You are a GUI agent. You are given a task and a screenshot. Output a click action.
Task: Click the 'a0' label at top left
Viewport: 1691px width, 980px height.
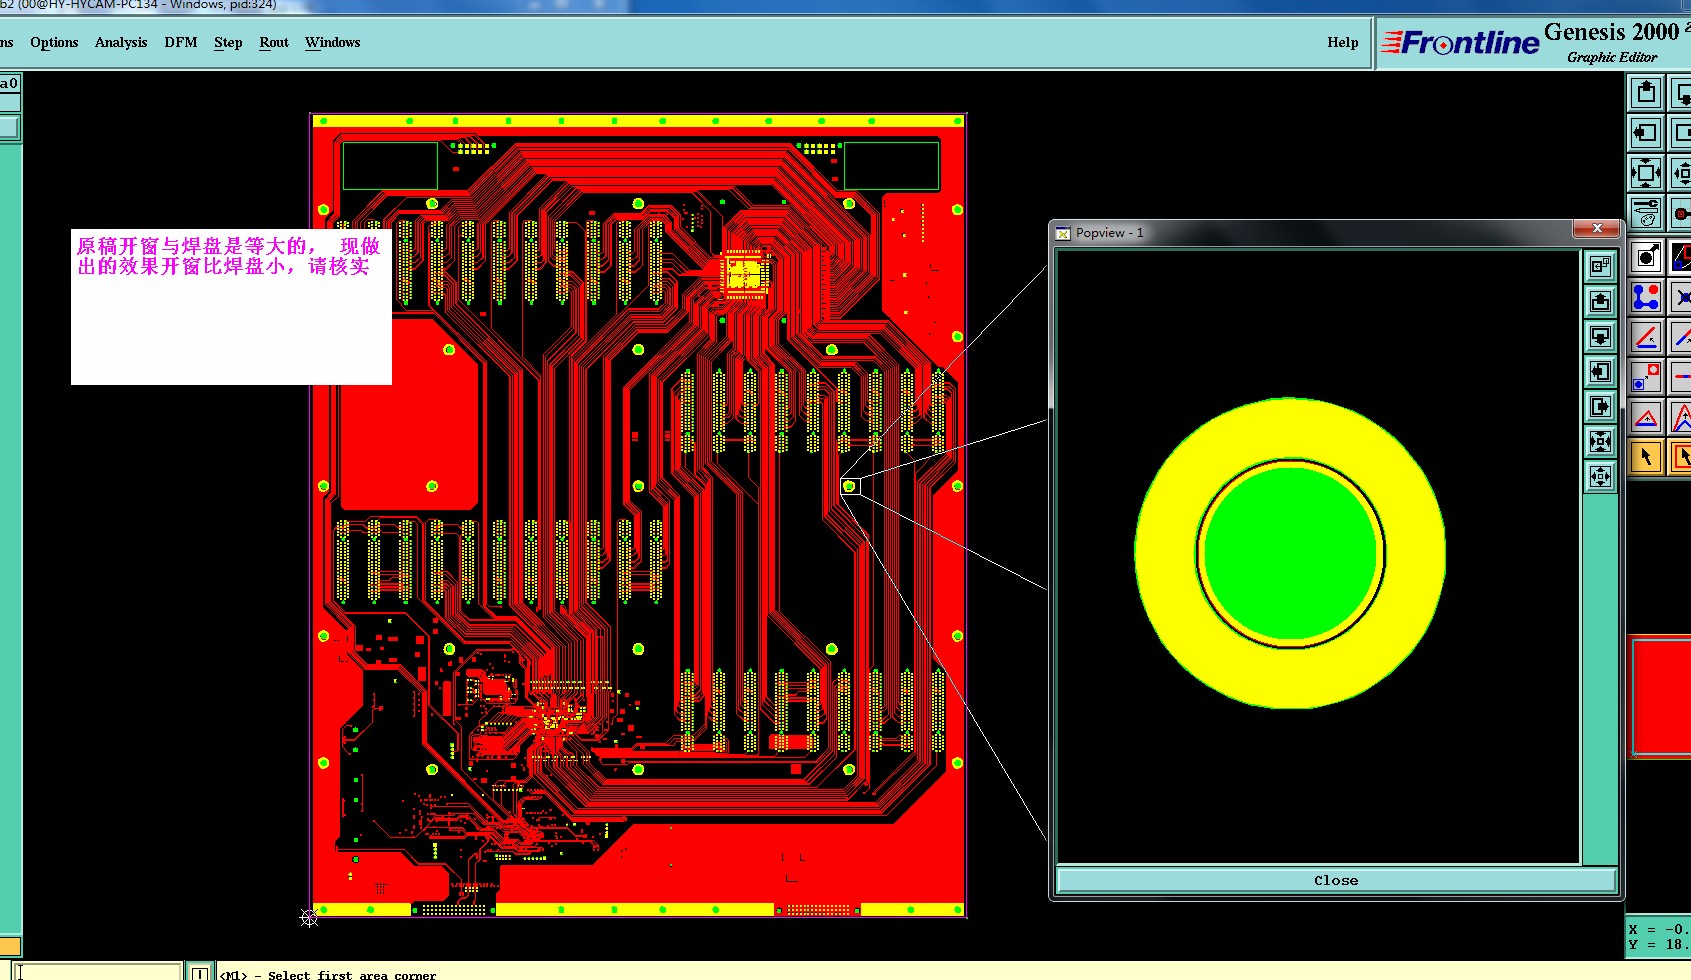coord(9,83)
